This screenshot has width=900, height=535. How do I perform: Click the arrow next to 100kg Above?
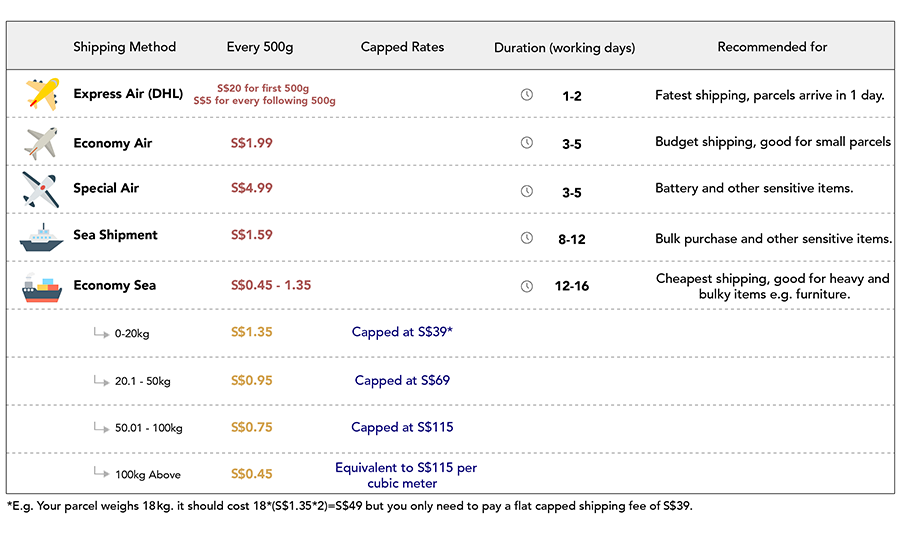102,472
